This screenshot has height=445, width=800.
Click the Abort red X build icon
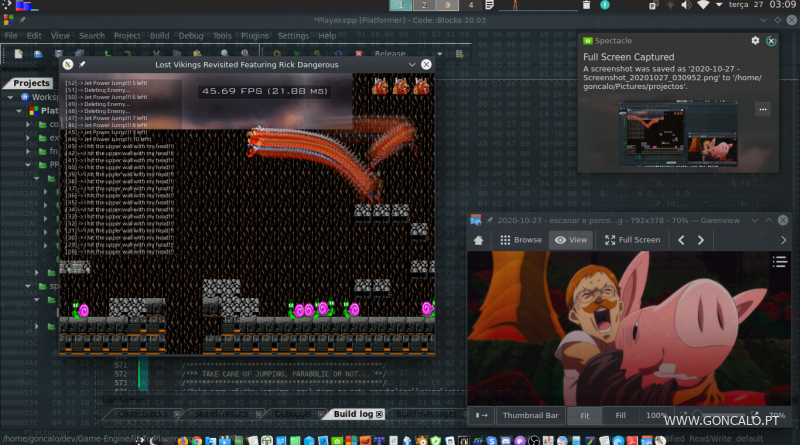(x=359, y=54)
